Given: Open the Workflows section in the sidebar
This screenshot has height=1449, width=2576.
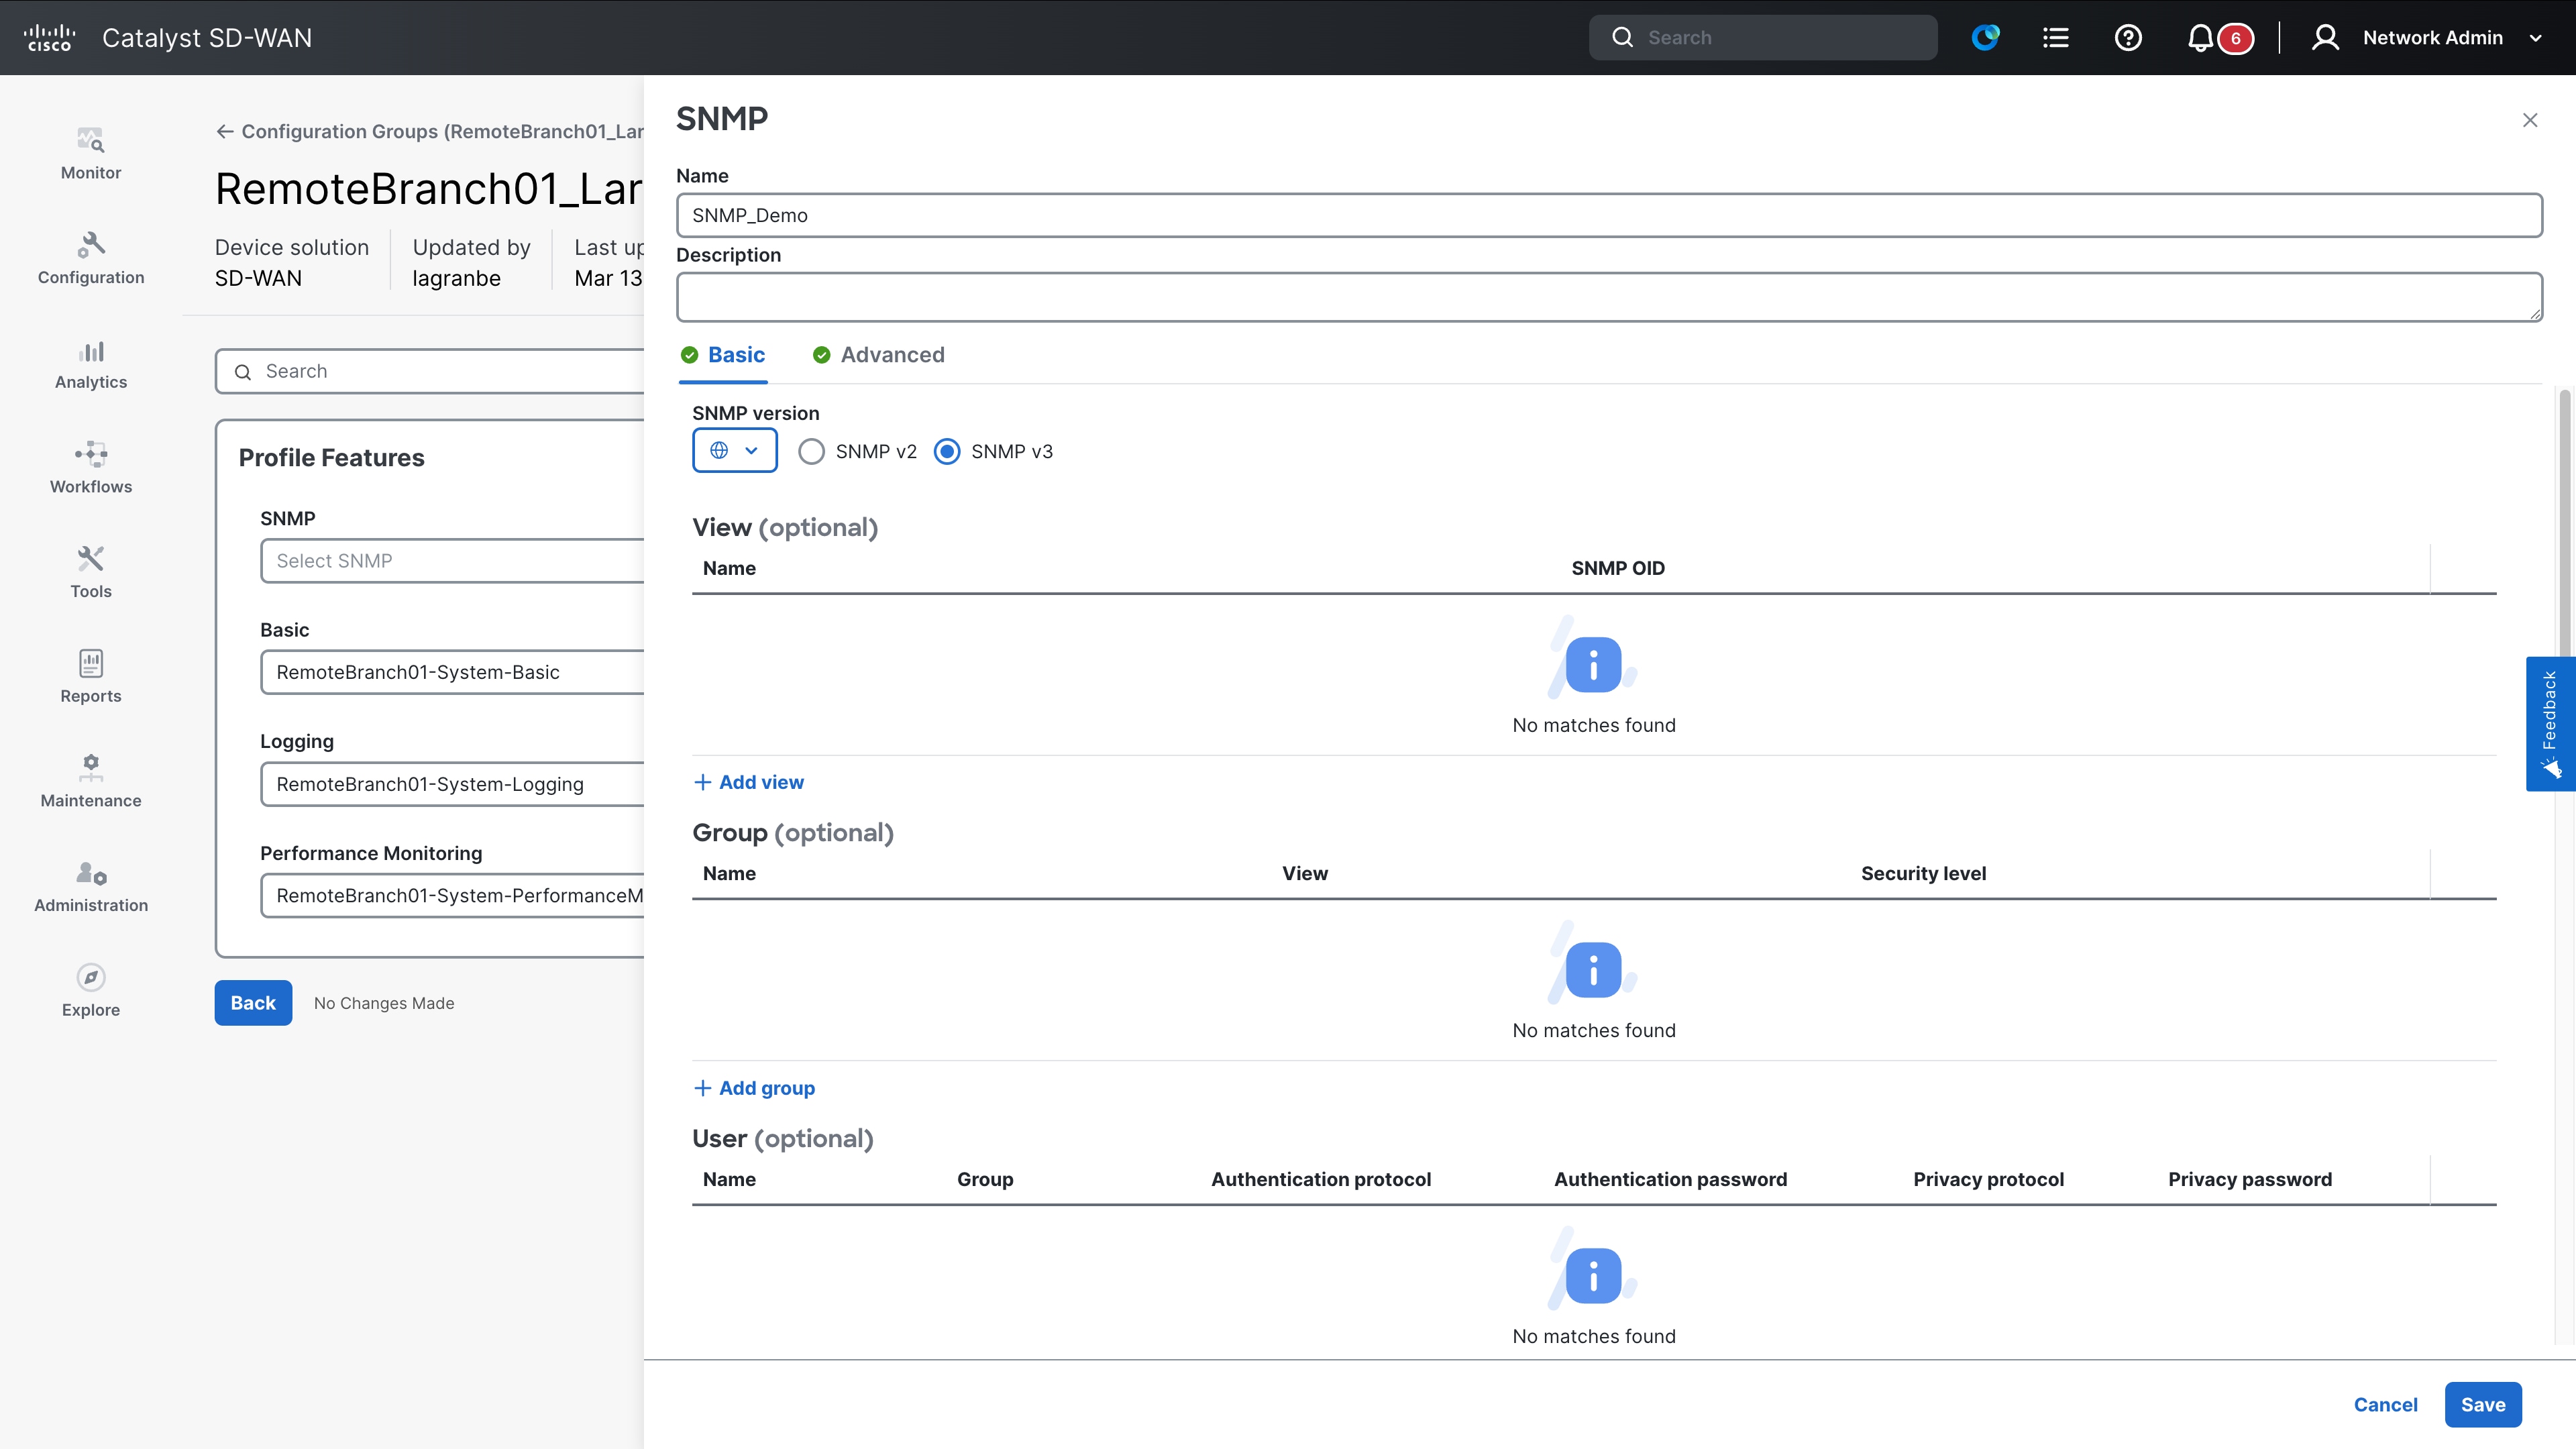Looking at the screenshot, I should pos(90,467).
